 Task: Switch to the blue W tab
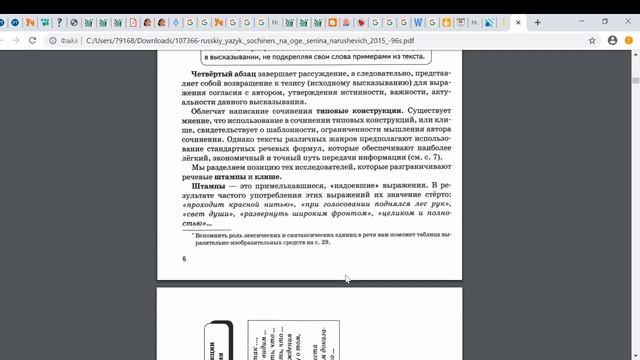(418, 23)
